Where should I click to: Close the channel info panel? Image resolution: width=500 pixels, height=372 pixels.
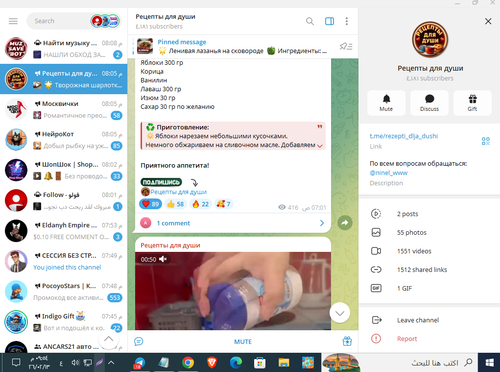pos(488,21)
